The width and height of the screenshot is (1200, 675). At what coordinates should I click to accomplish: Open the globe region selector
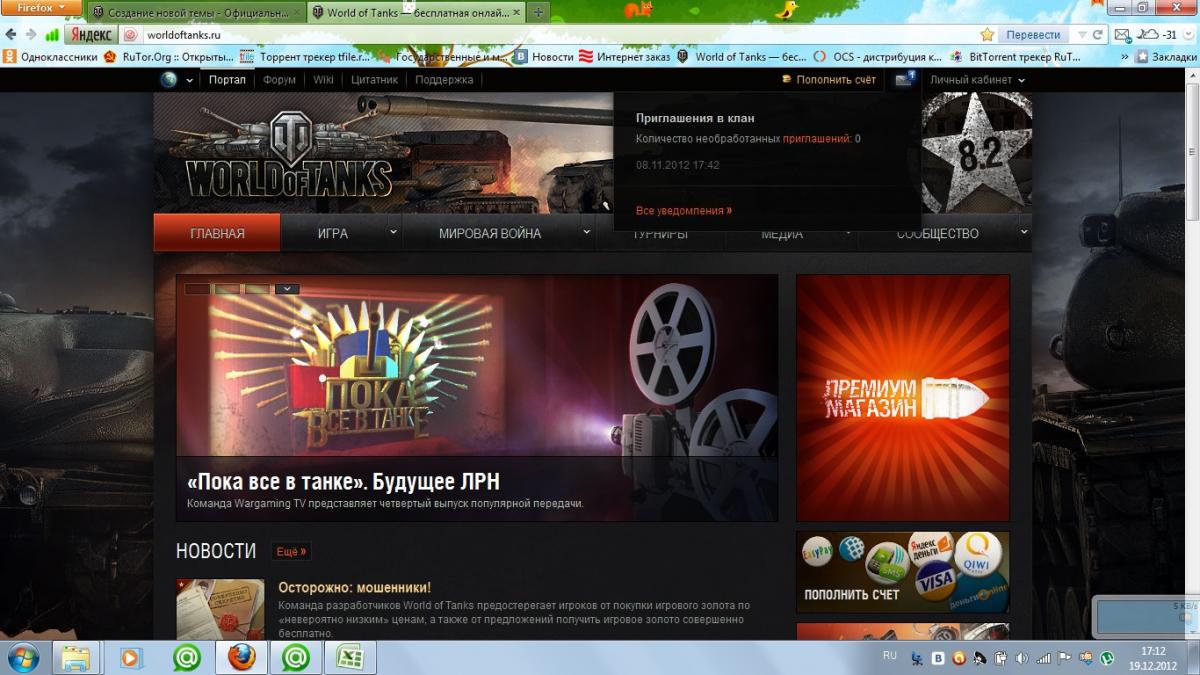pos(176,80)
